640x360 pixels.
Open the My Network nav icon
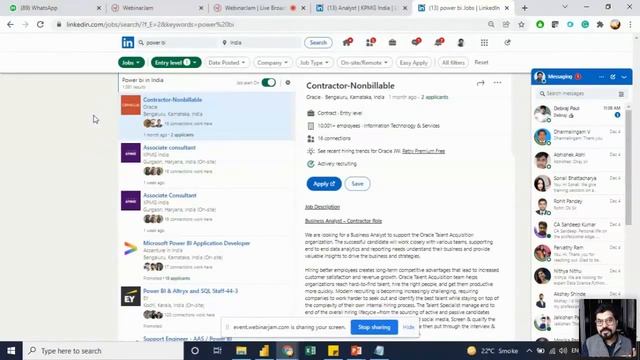[370, 42]
